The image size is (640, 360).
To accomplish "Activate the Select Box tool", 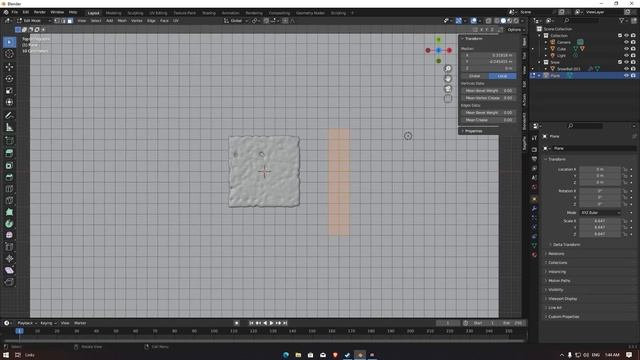I will [x=9, y=42].
